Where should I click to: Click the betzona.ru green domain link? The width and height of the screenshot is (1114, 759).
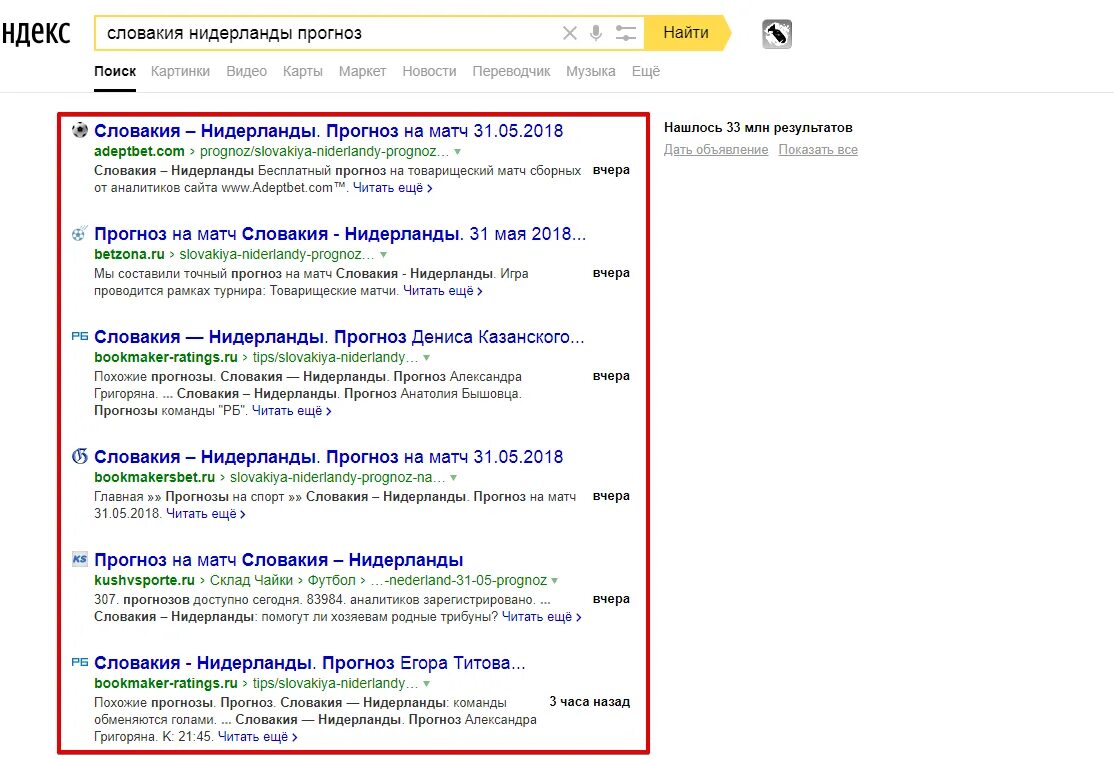click(x=129, y=254)
